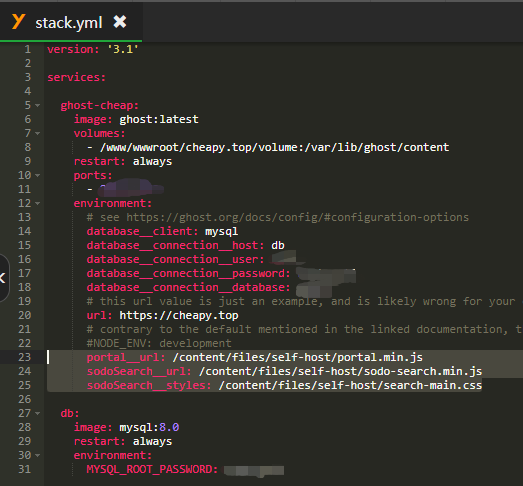Select the stack.yml file tab
The image size is (523, 486).
71,22
